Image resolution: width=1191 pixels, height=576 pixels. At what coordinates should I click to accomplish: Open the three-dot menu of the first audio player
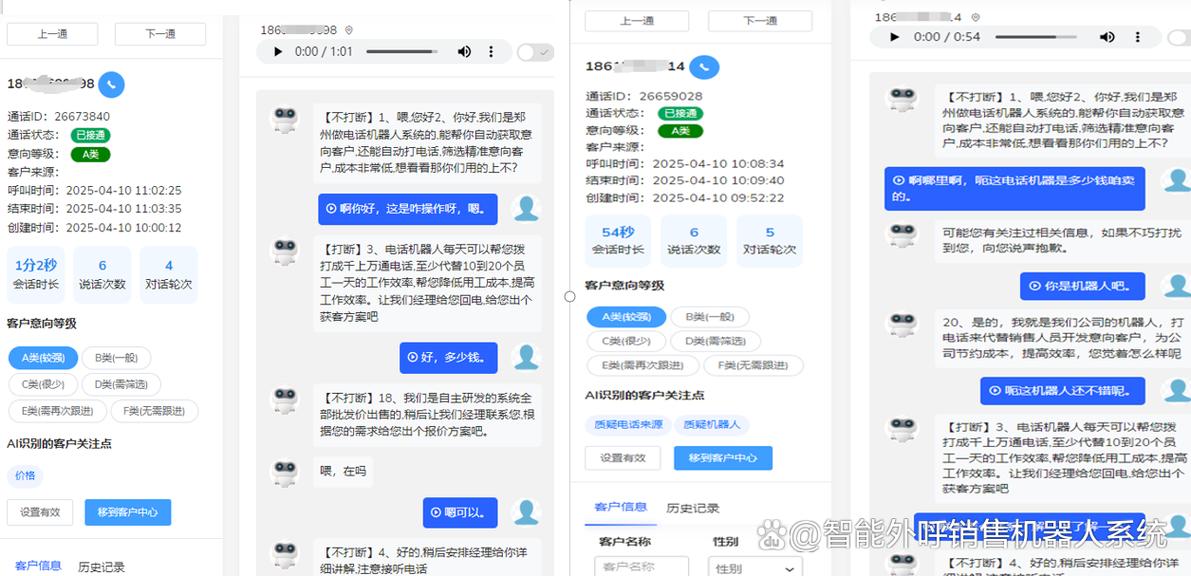coord(492,51)
